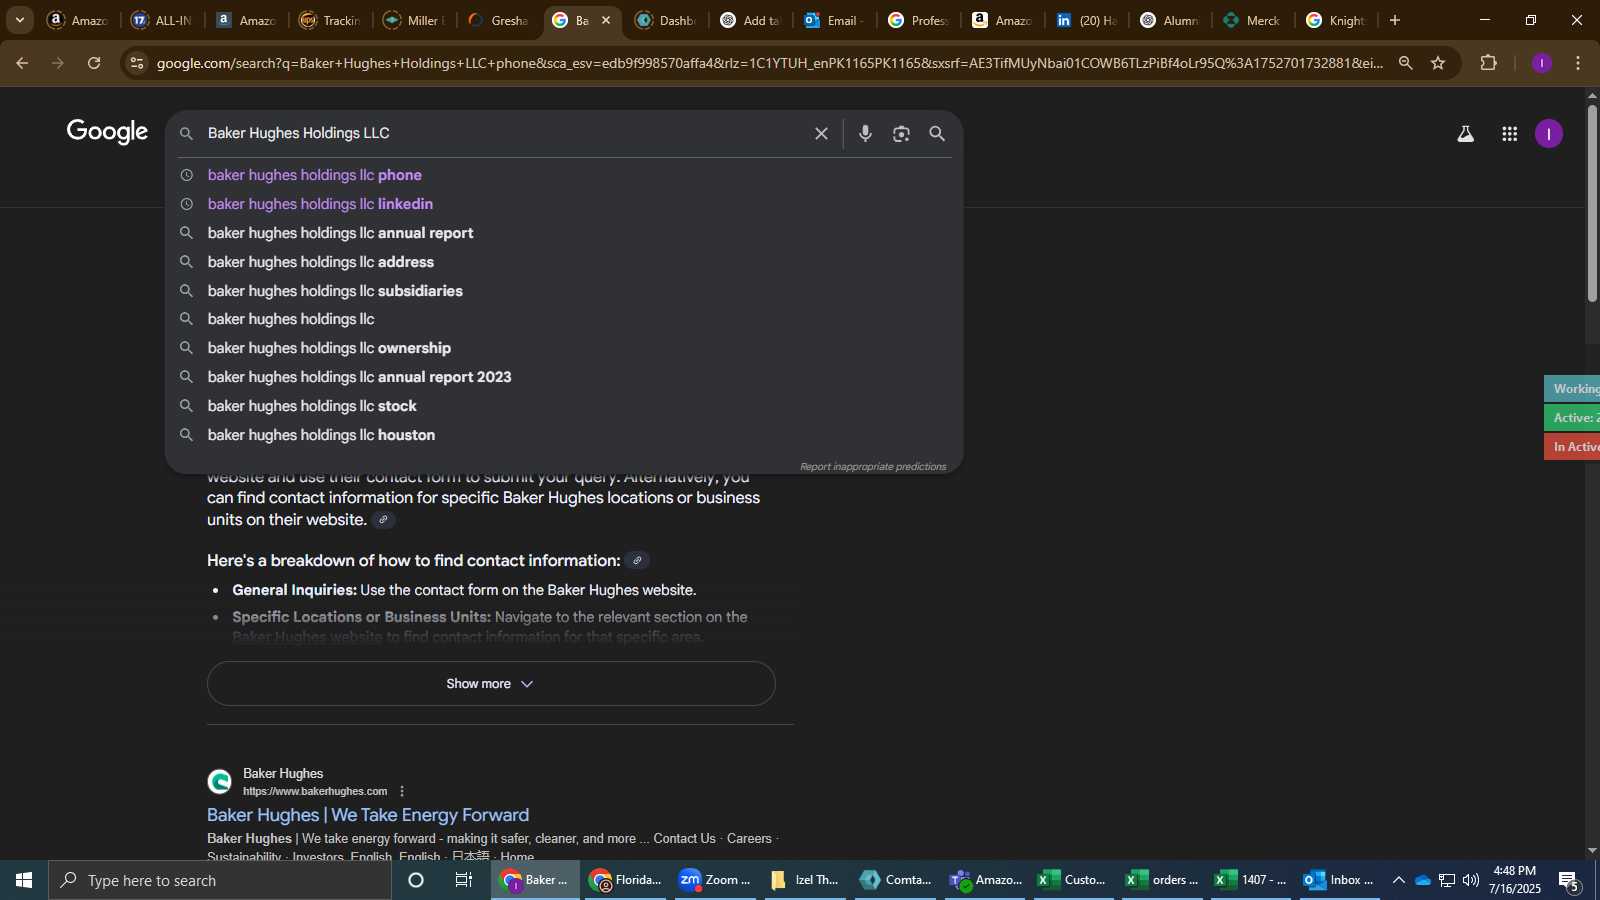Open notification center icon

[x=1569, y=880]
